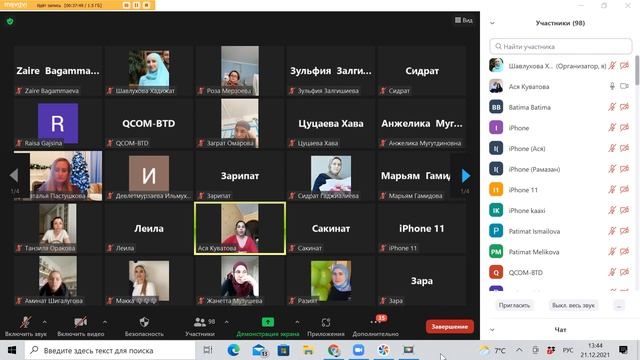Open the Участники participants panel button
The height and width of the screenshot is (360, 640).
(x=200, y=327)
